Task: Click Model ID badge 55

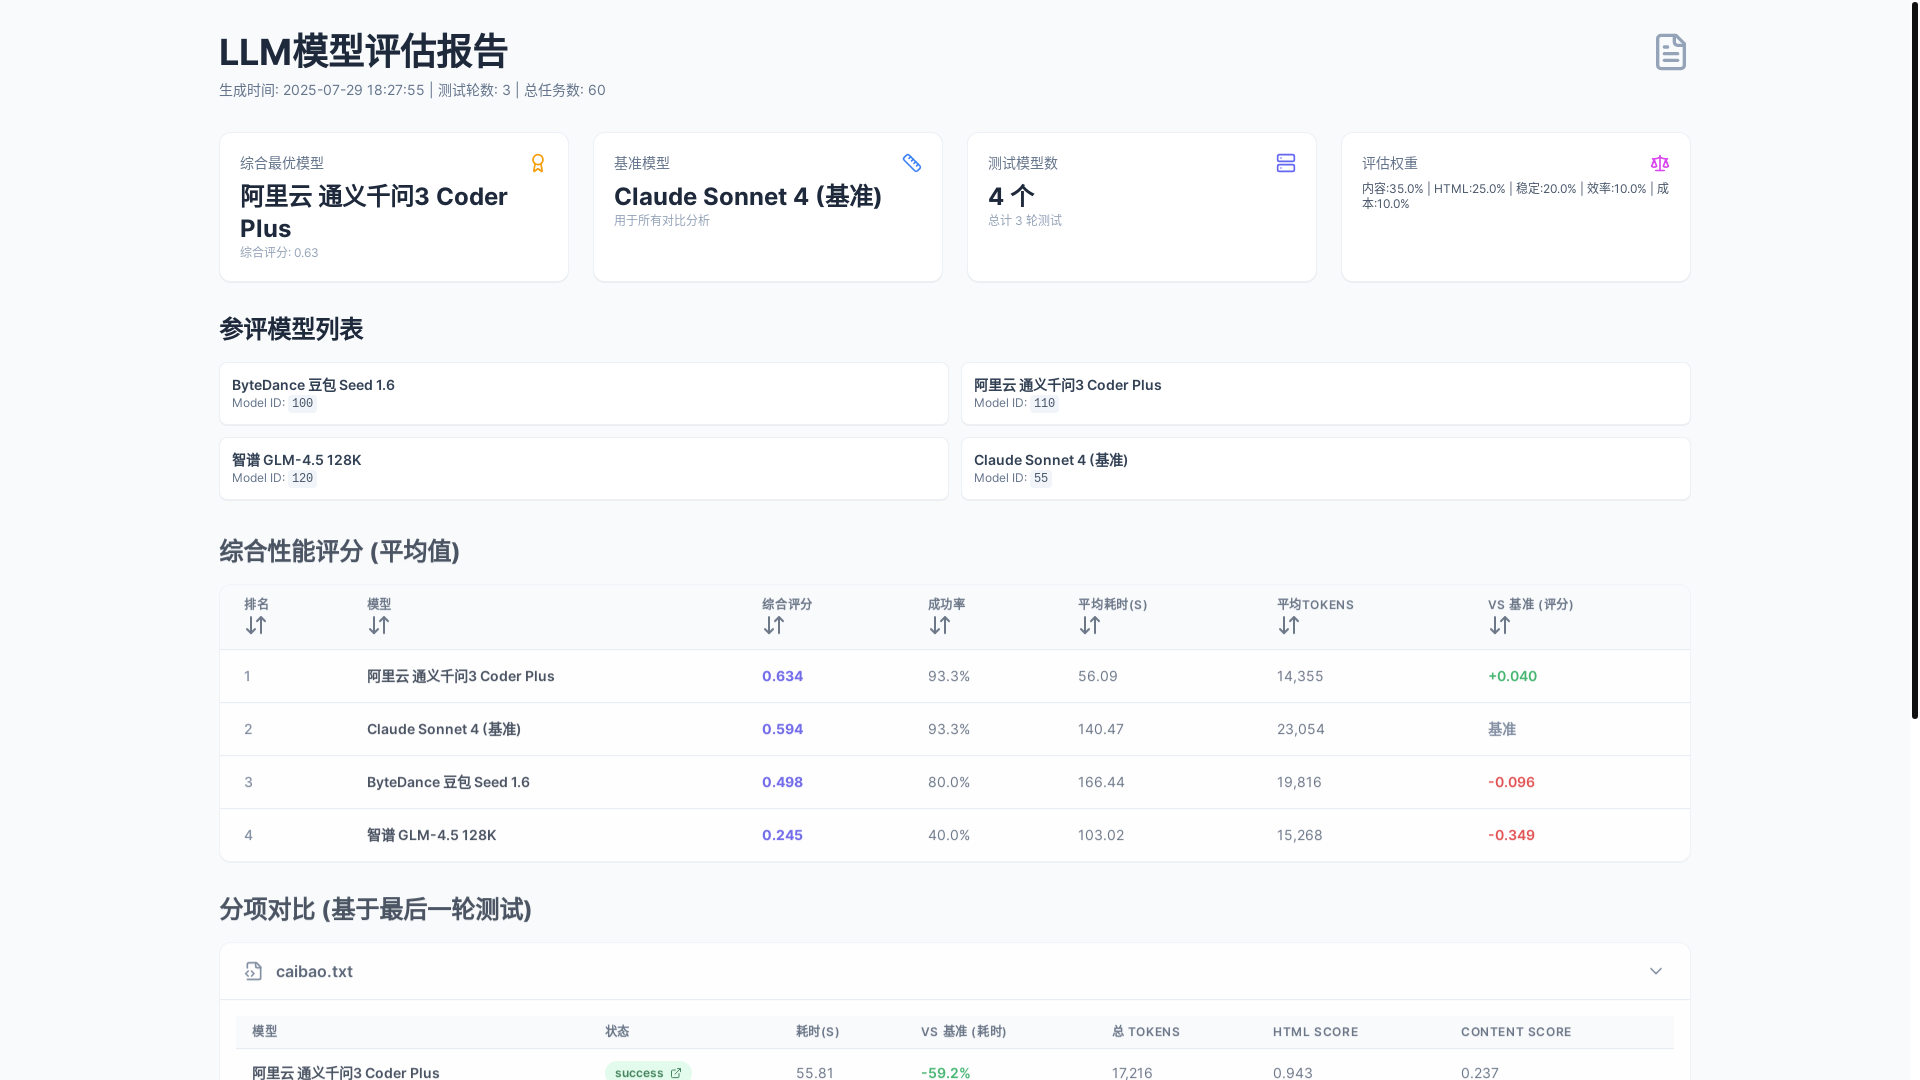Action: click(1041, 479)
